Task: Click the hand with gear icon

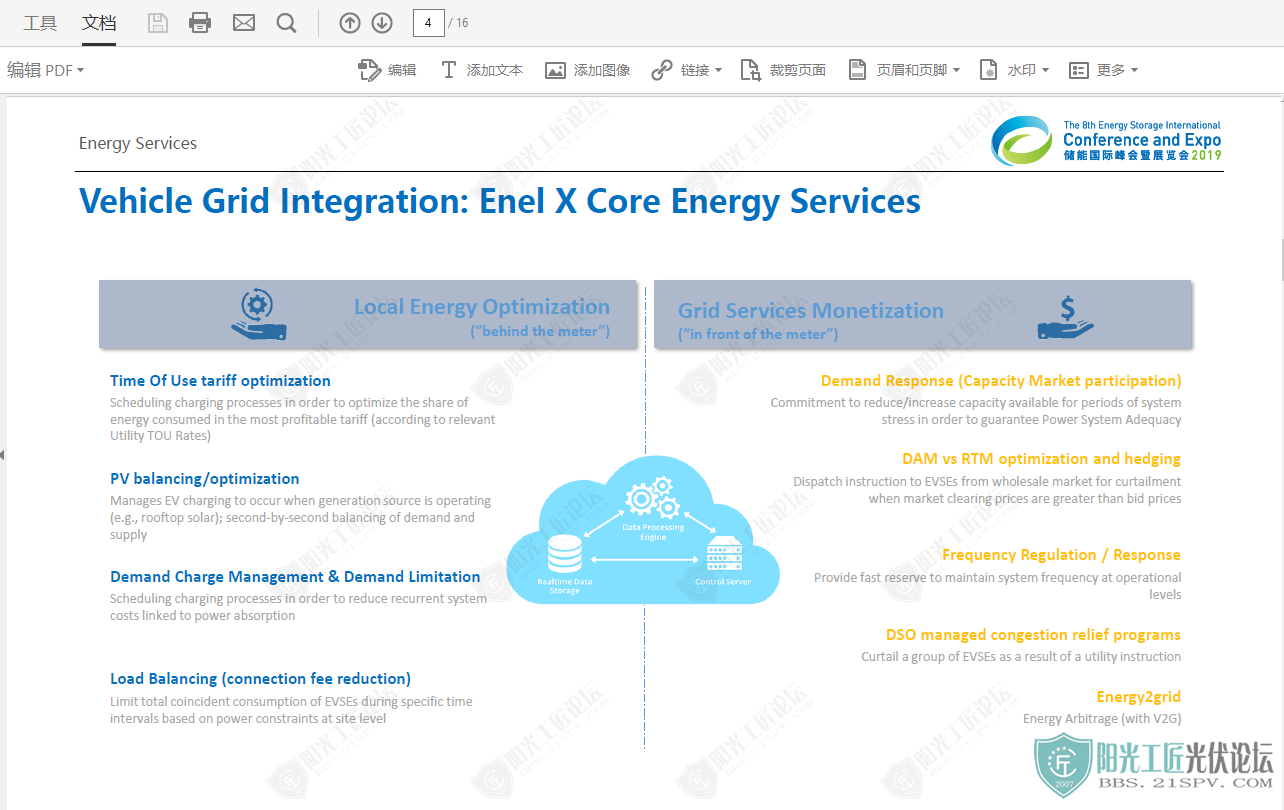Action: point(258,314)
